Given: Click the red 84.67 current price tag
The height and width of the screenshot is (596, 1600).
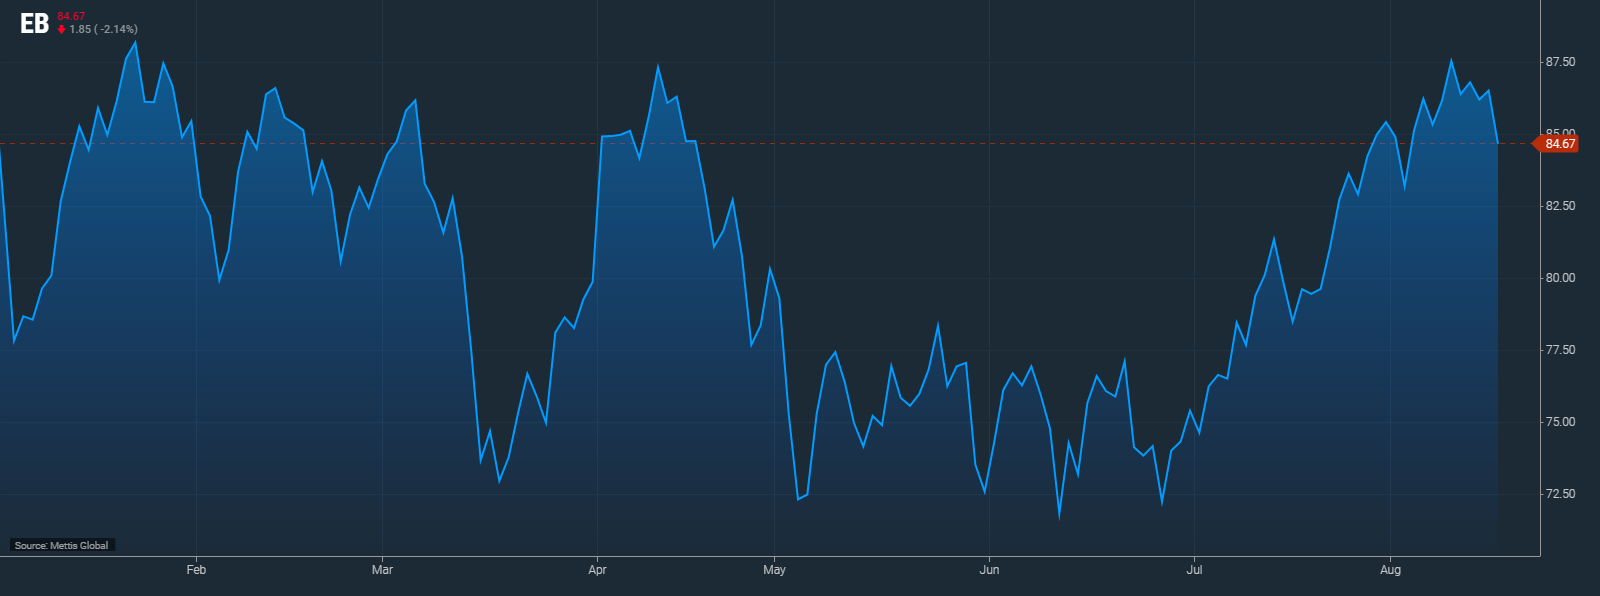Looking at the screenshot, I should [1556, 144].
